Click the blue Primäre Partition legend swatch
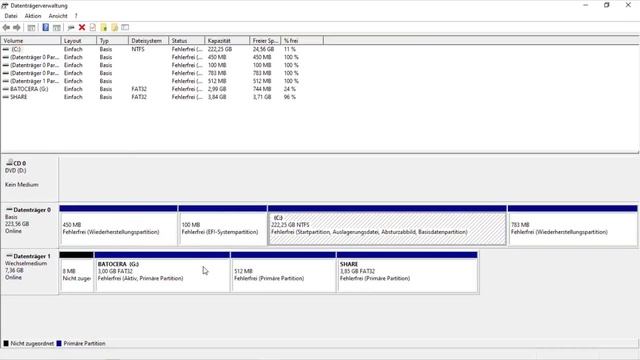Viewport: 640px width, 360px height. [x=59, y=343]
